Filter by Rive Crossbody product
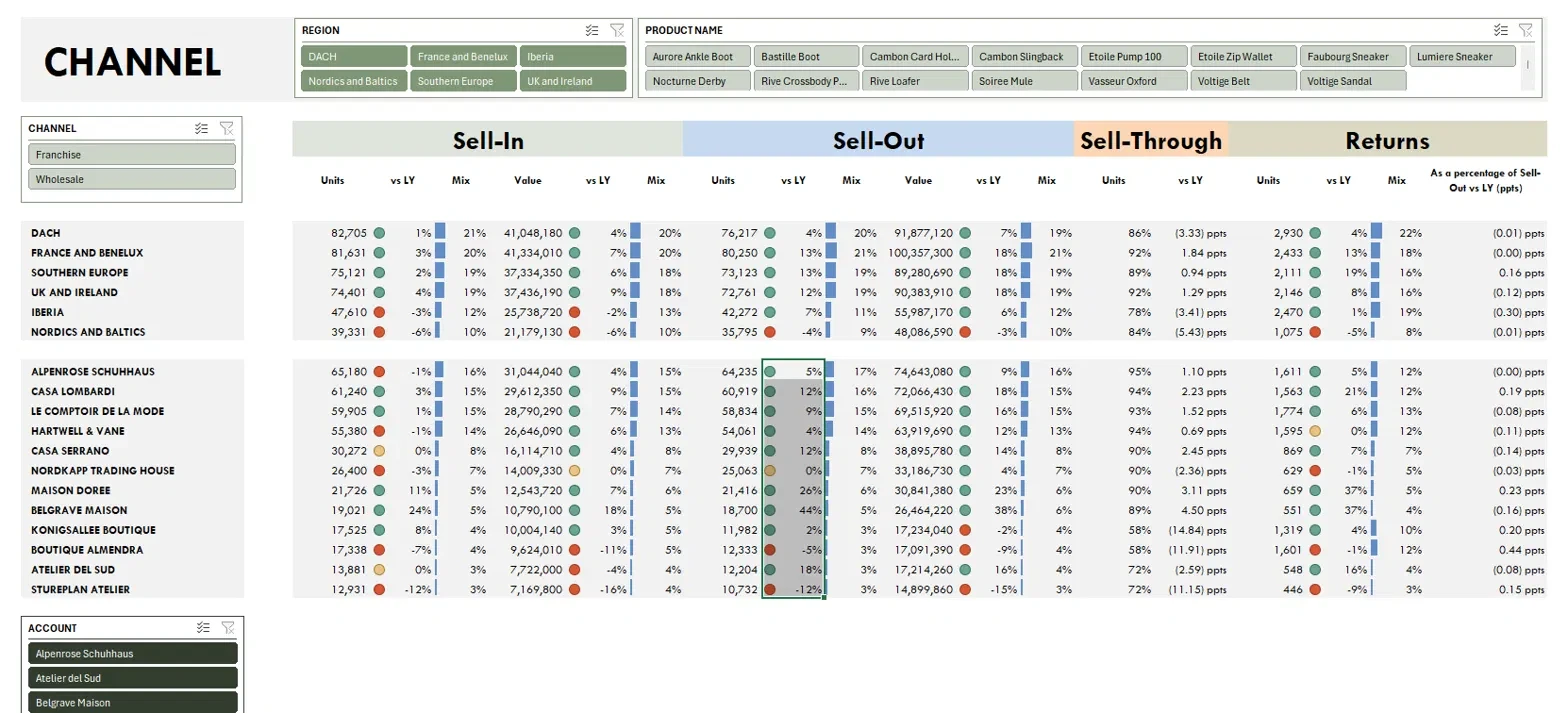The width and height of the screenshot is (1568, 713). point(806,81)
